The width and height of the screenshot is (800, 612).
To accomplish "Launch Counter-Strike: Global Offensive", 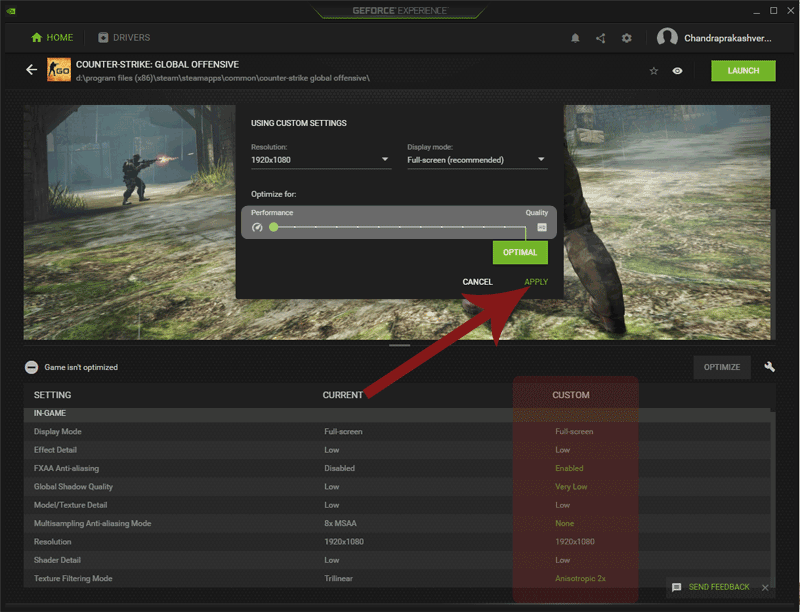I will tap(743, 71).
